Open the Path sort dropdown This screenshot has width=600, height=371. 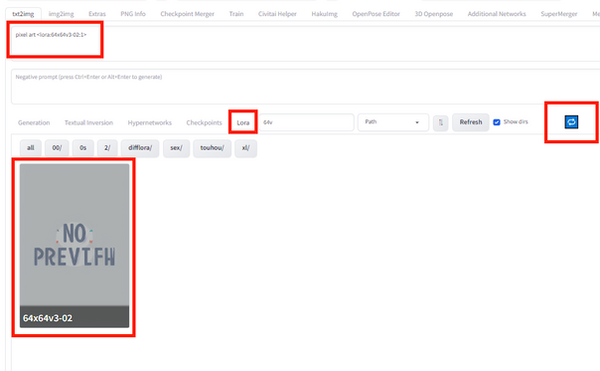(393, 122)
